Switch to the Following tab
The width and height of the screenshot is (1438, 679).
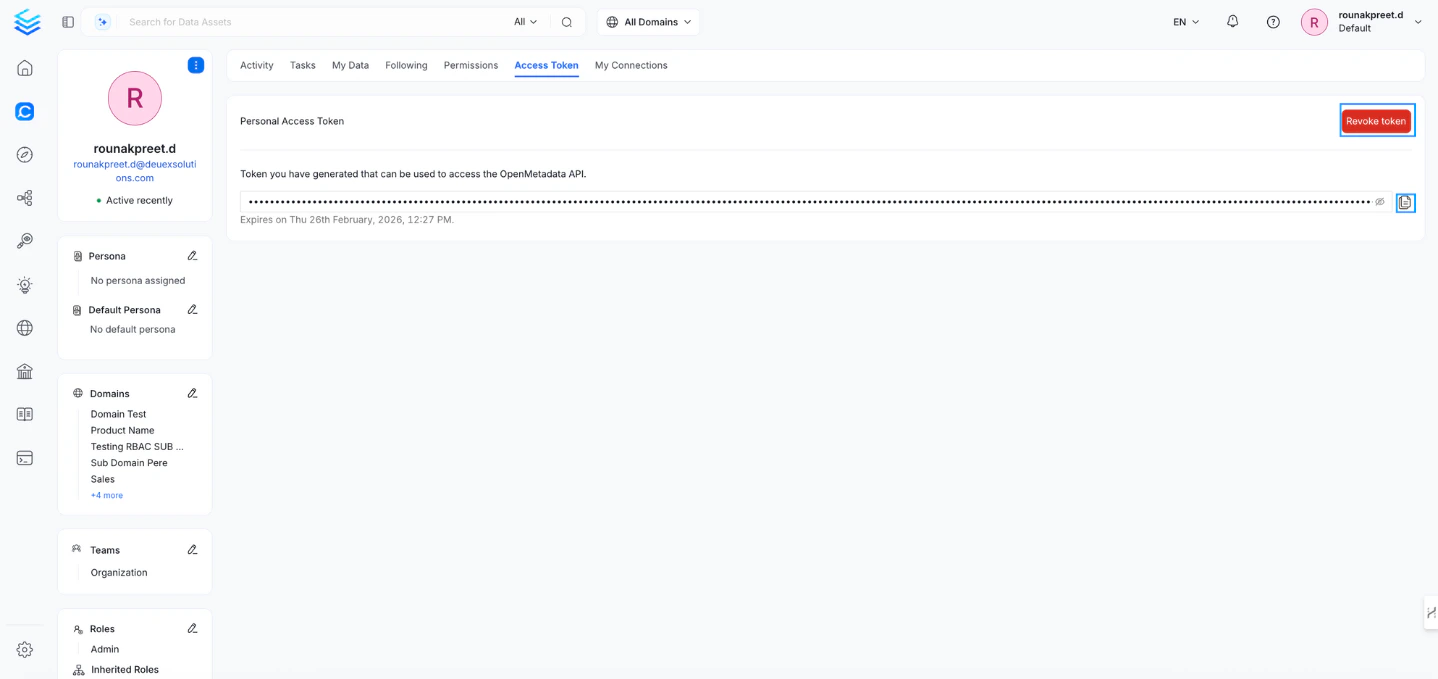tap(406, 65)
